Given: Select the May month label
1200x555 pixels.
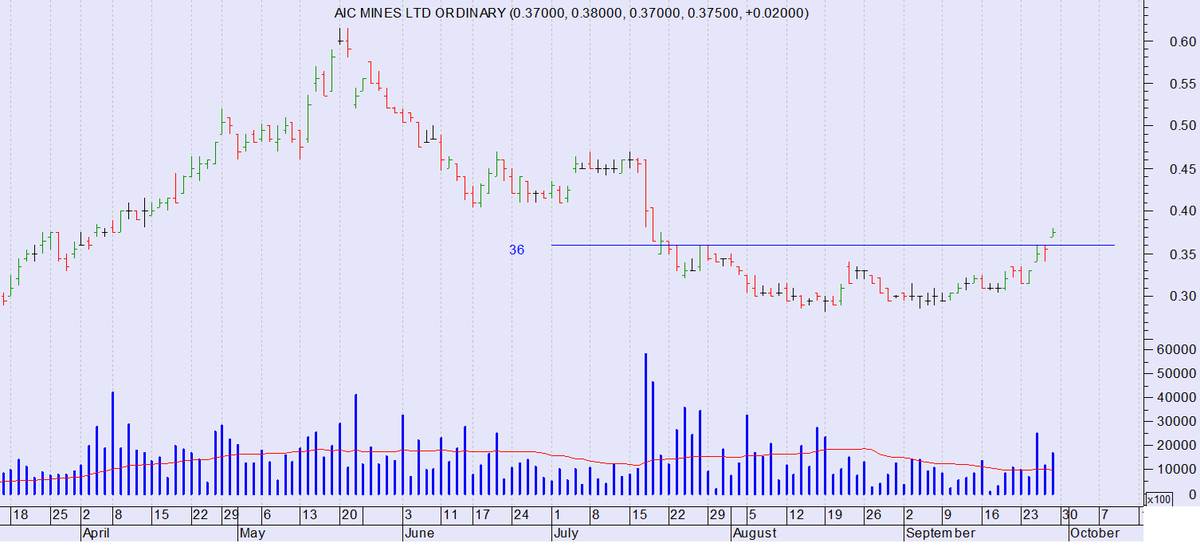Looking at the screenshot, I should [x=253, y=534].
